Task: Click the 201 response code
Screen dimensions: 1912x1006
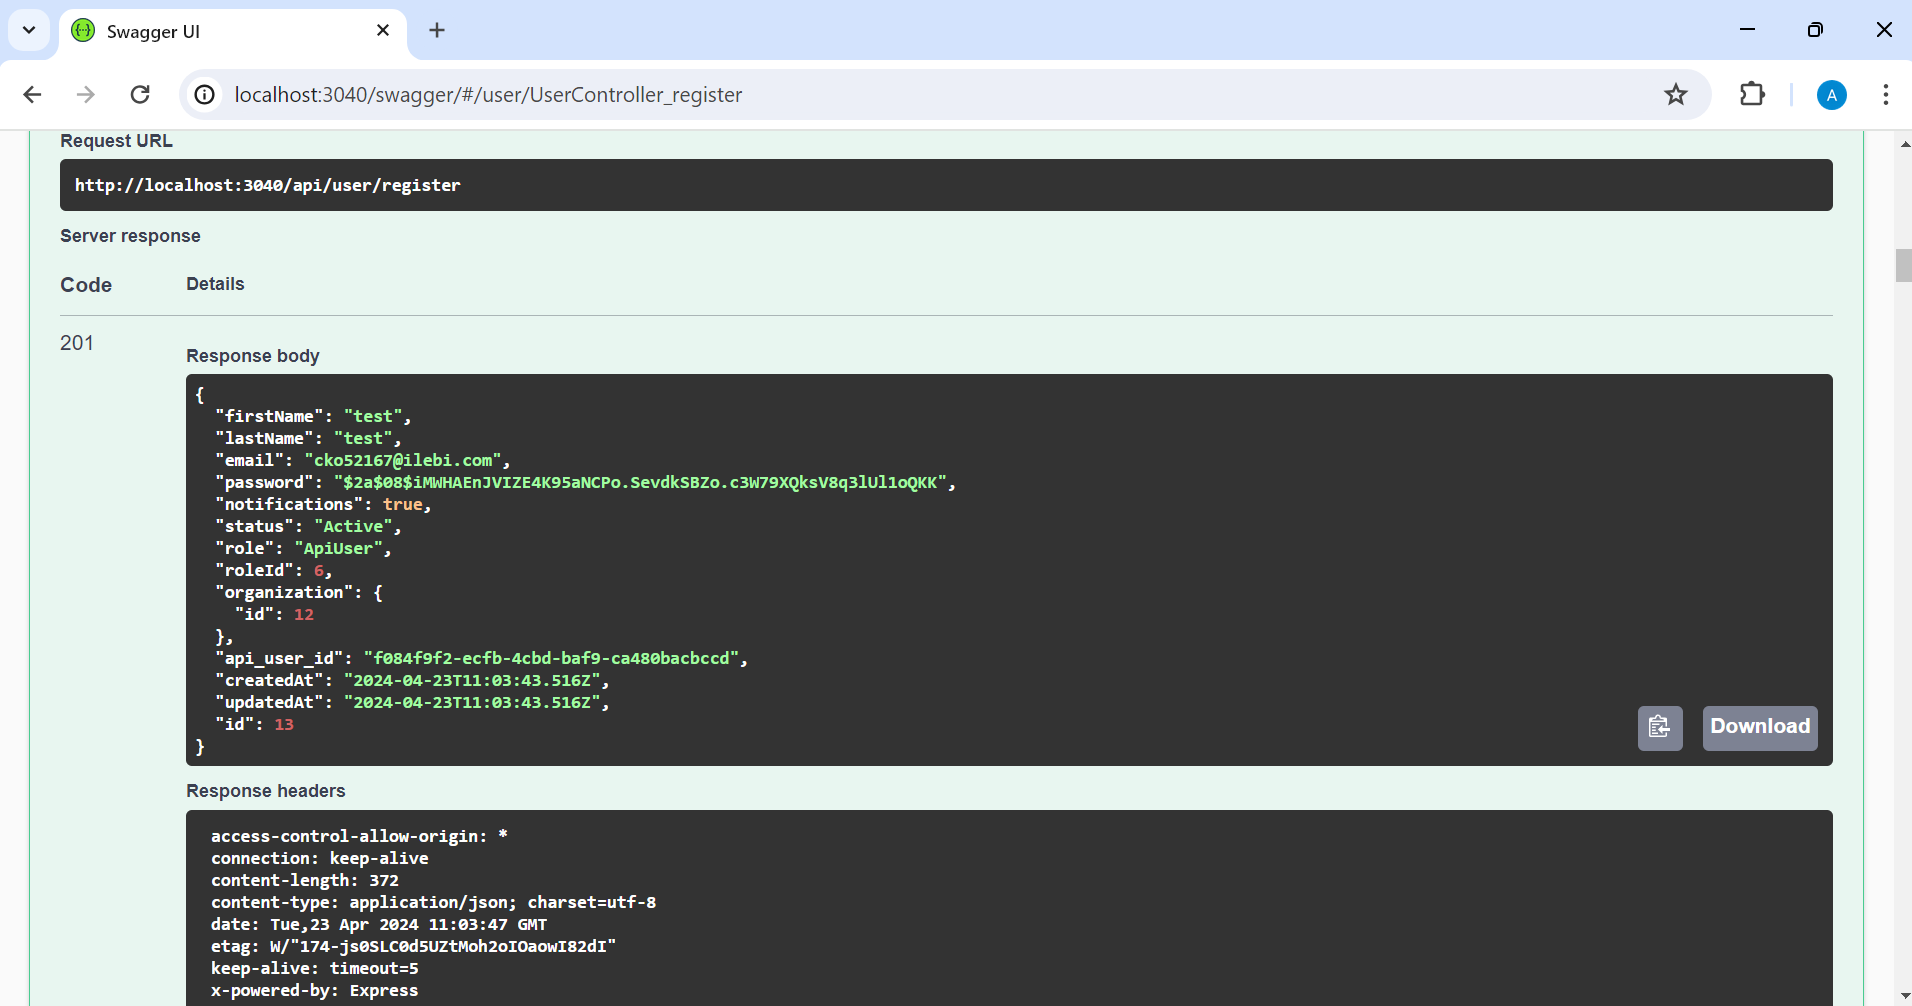Action: pyautogui.click(x=77, y=343)
